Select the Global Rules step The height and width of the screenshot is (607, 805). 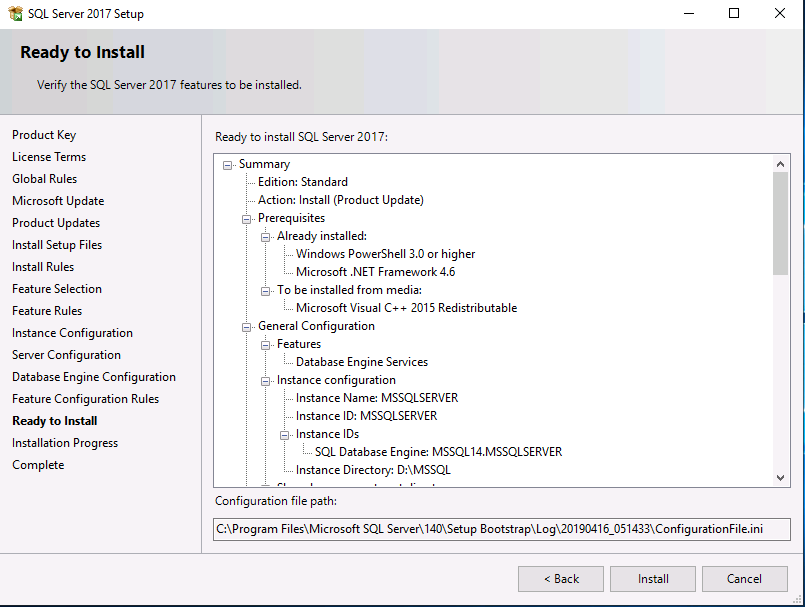pyautogui.click(x=45, y=179)
